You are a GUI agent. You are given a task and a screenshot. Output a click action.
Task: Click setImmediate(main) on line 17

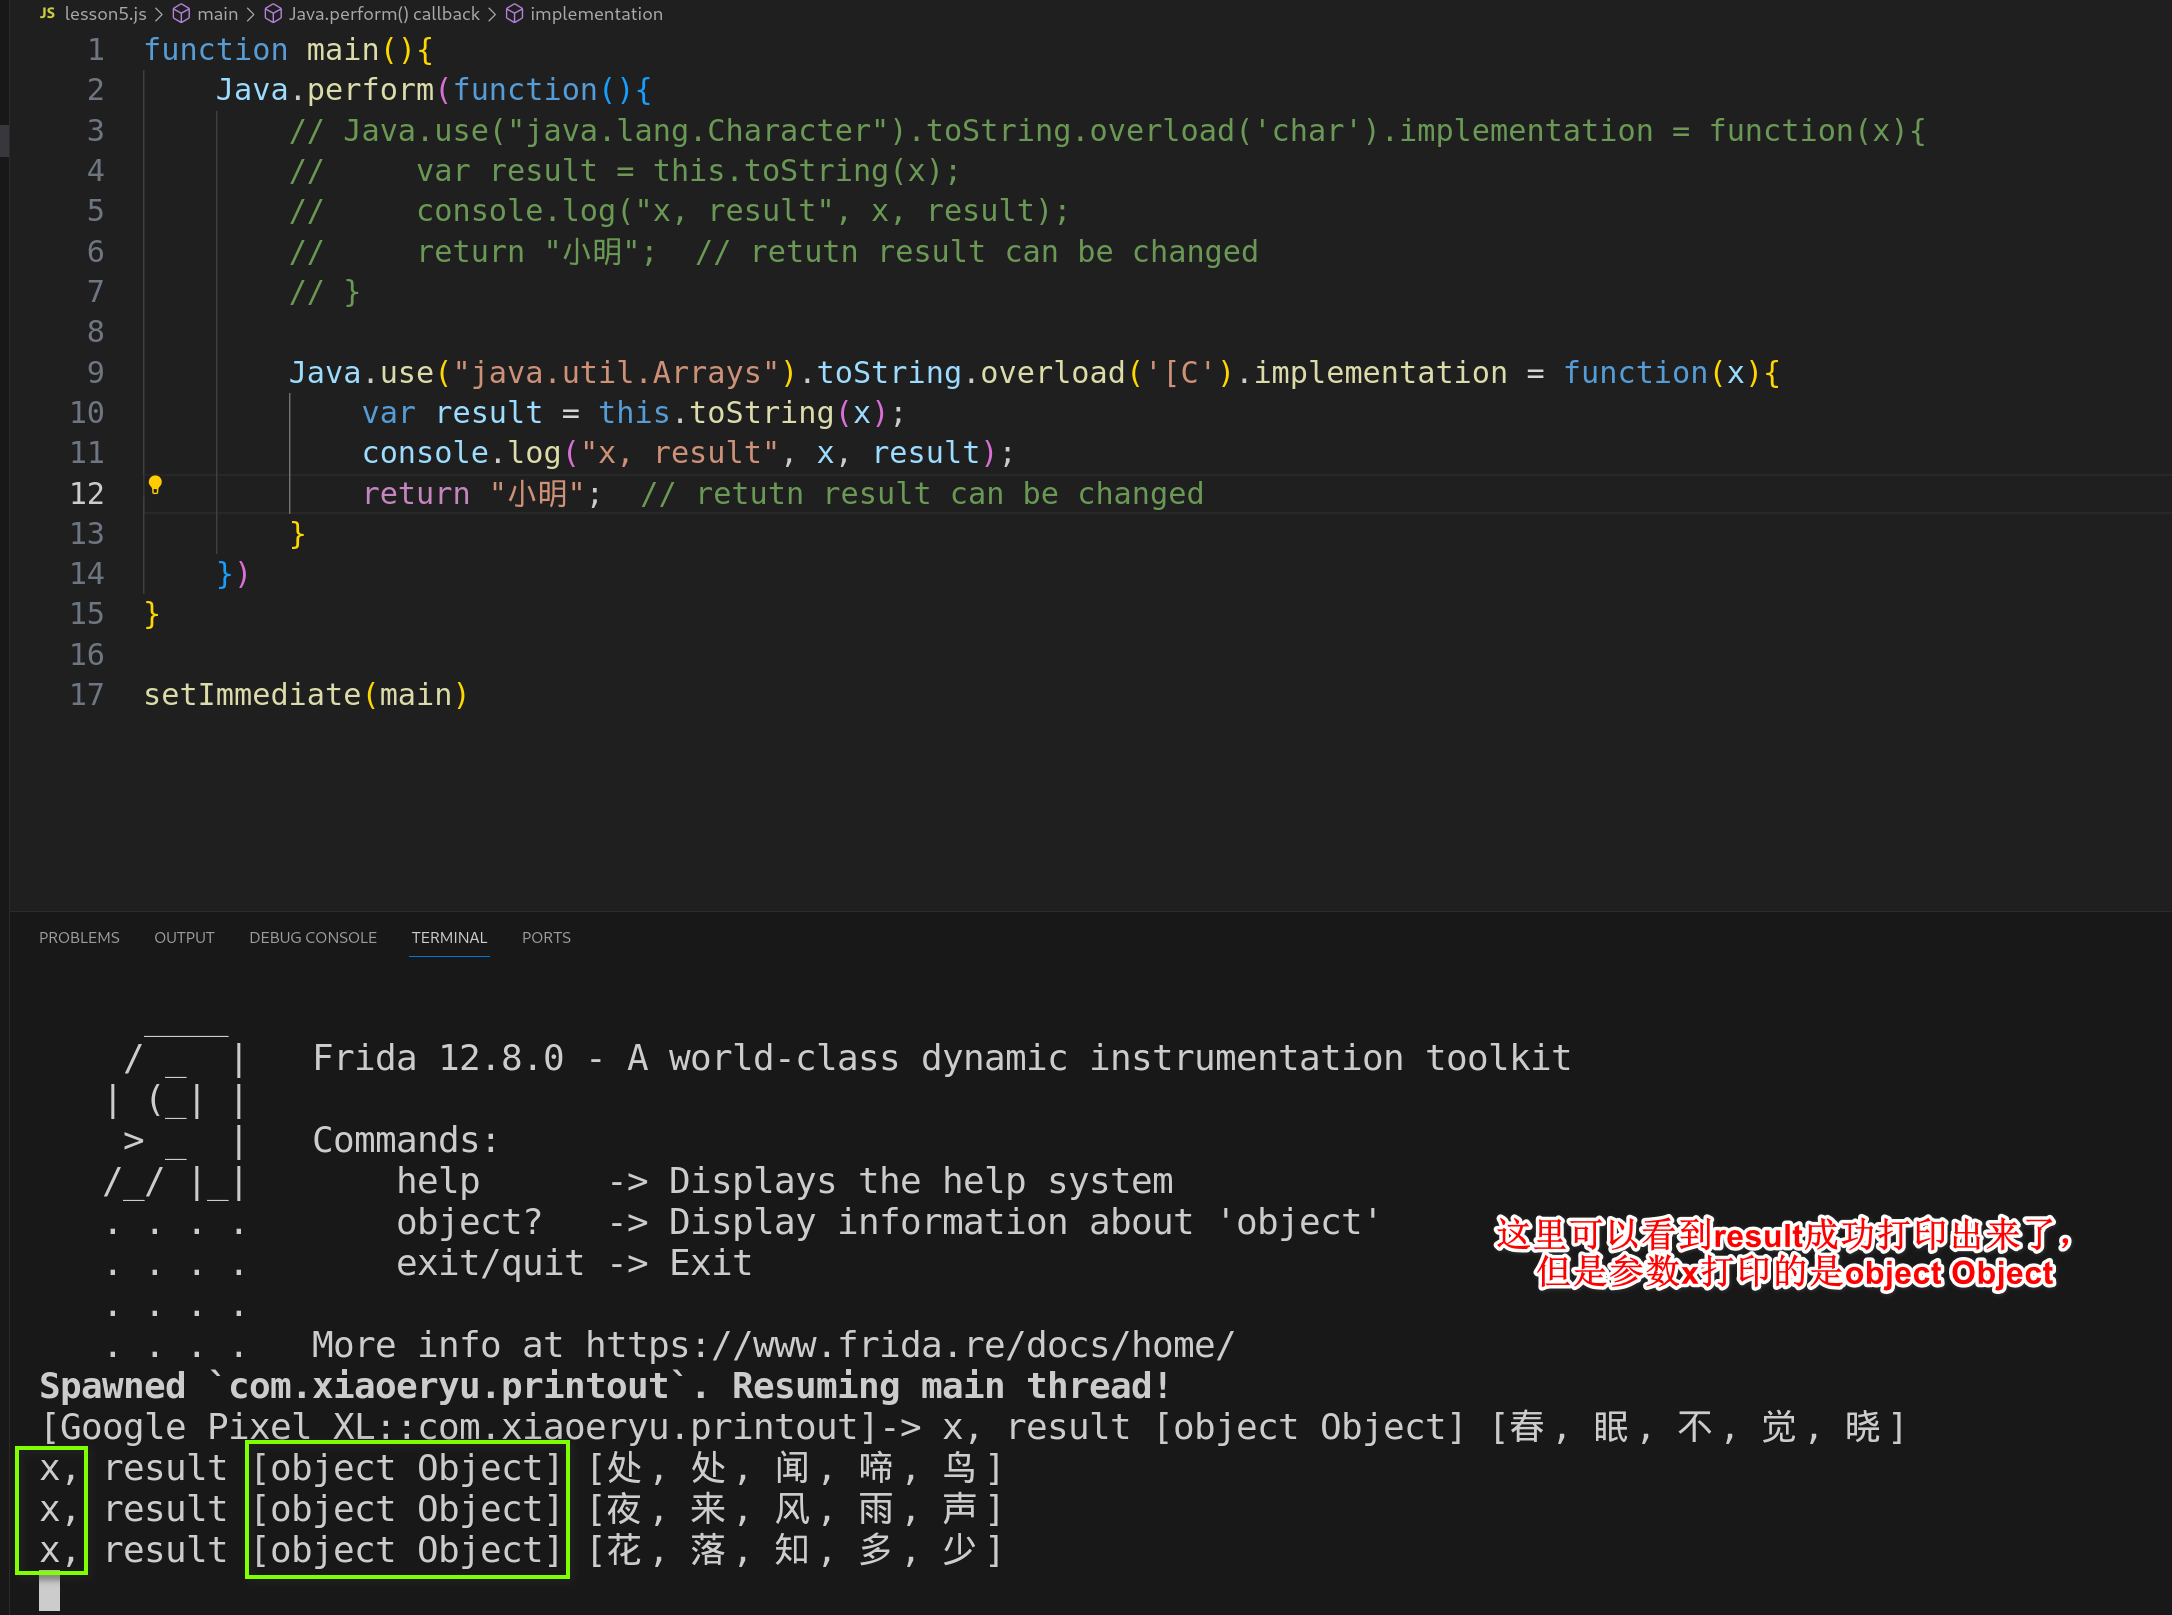tap(305, 694)
